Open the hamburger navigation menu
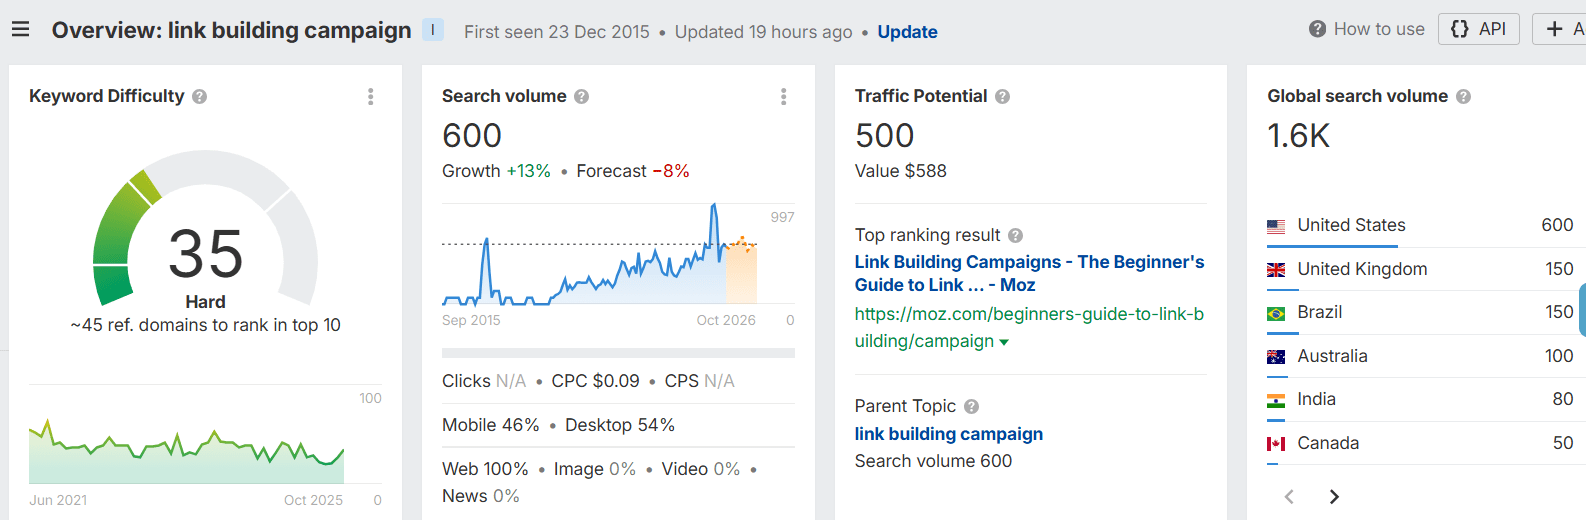 [20, 29]
